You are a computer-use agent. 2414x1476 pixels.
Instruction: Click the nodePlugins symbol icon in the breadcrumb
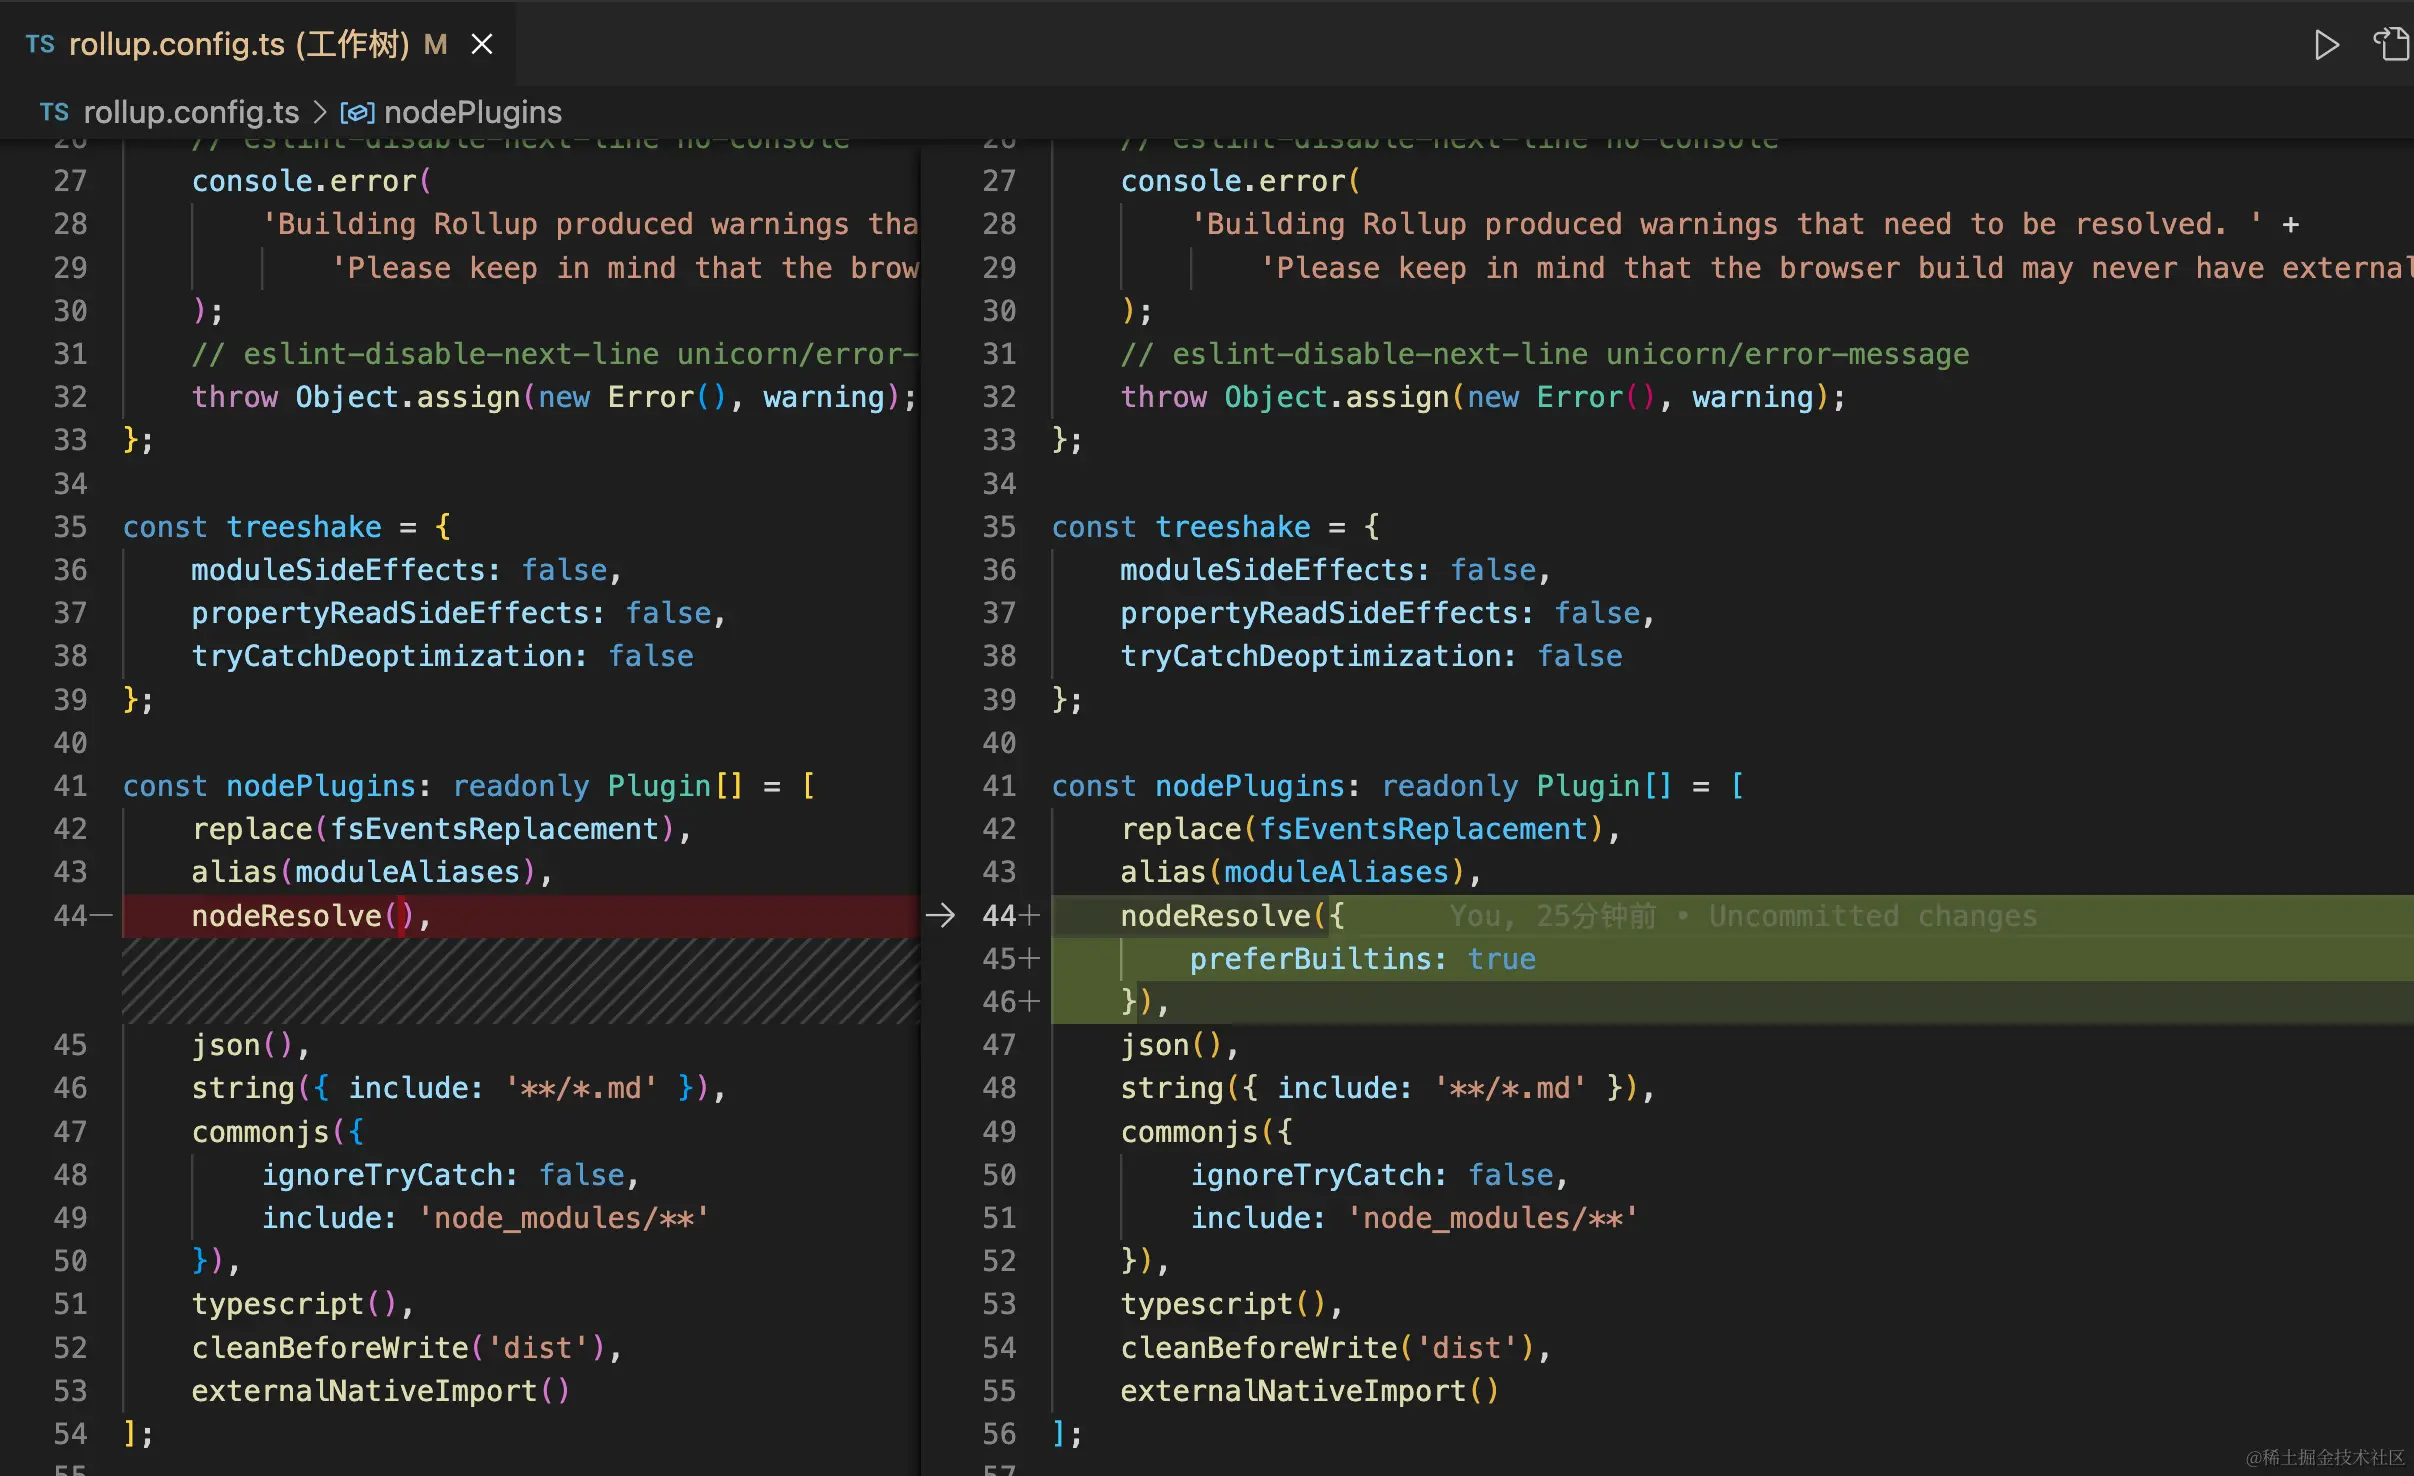[x=357, y=113]
